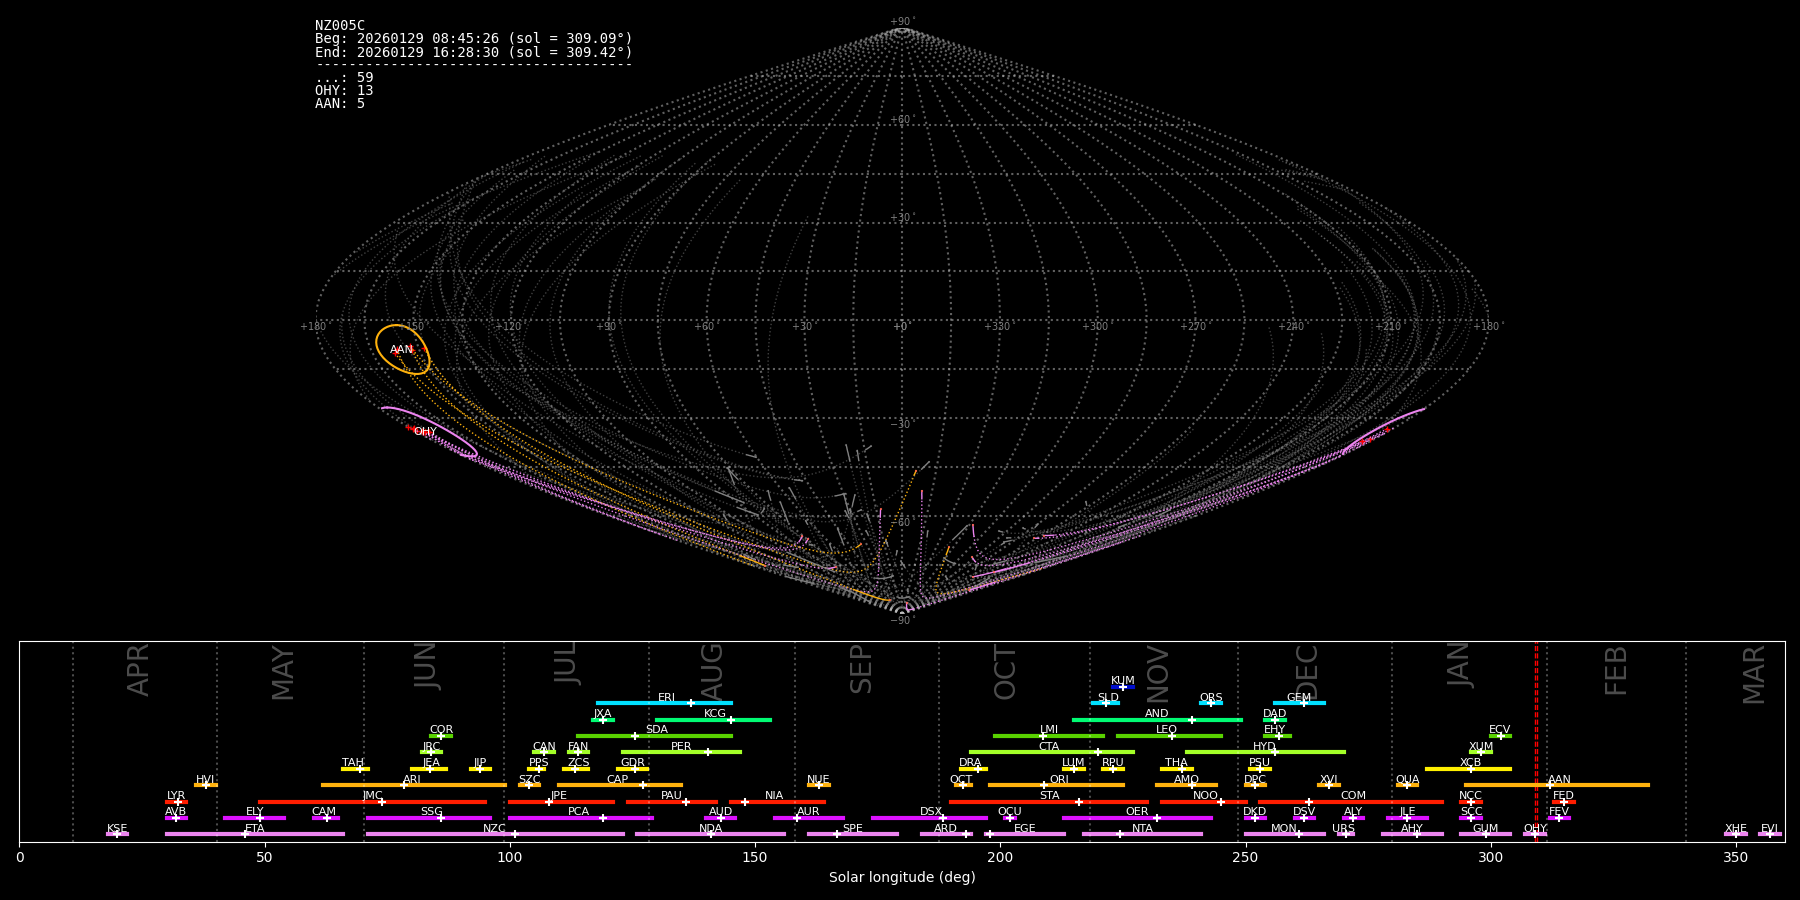The image size is (1800, 900).
Task: Click the FED shower label
Action: click(x=1563, y=796)
